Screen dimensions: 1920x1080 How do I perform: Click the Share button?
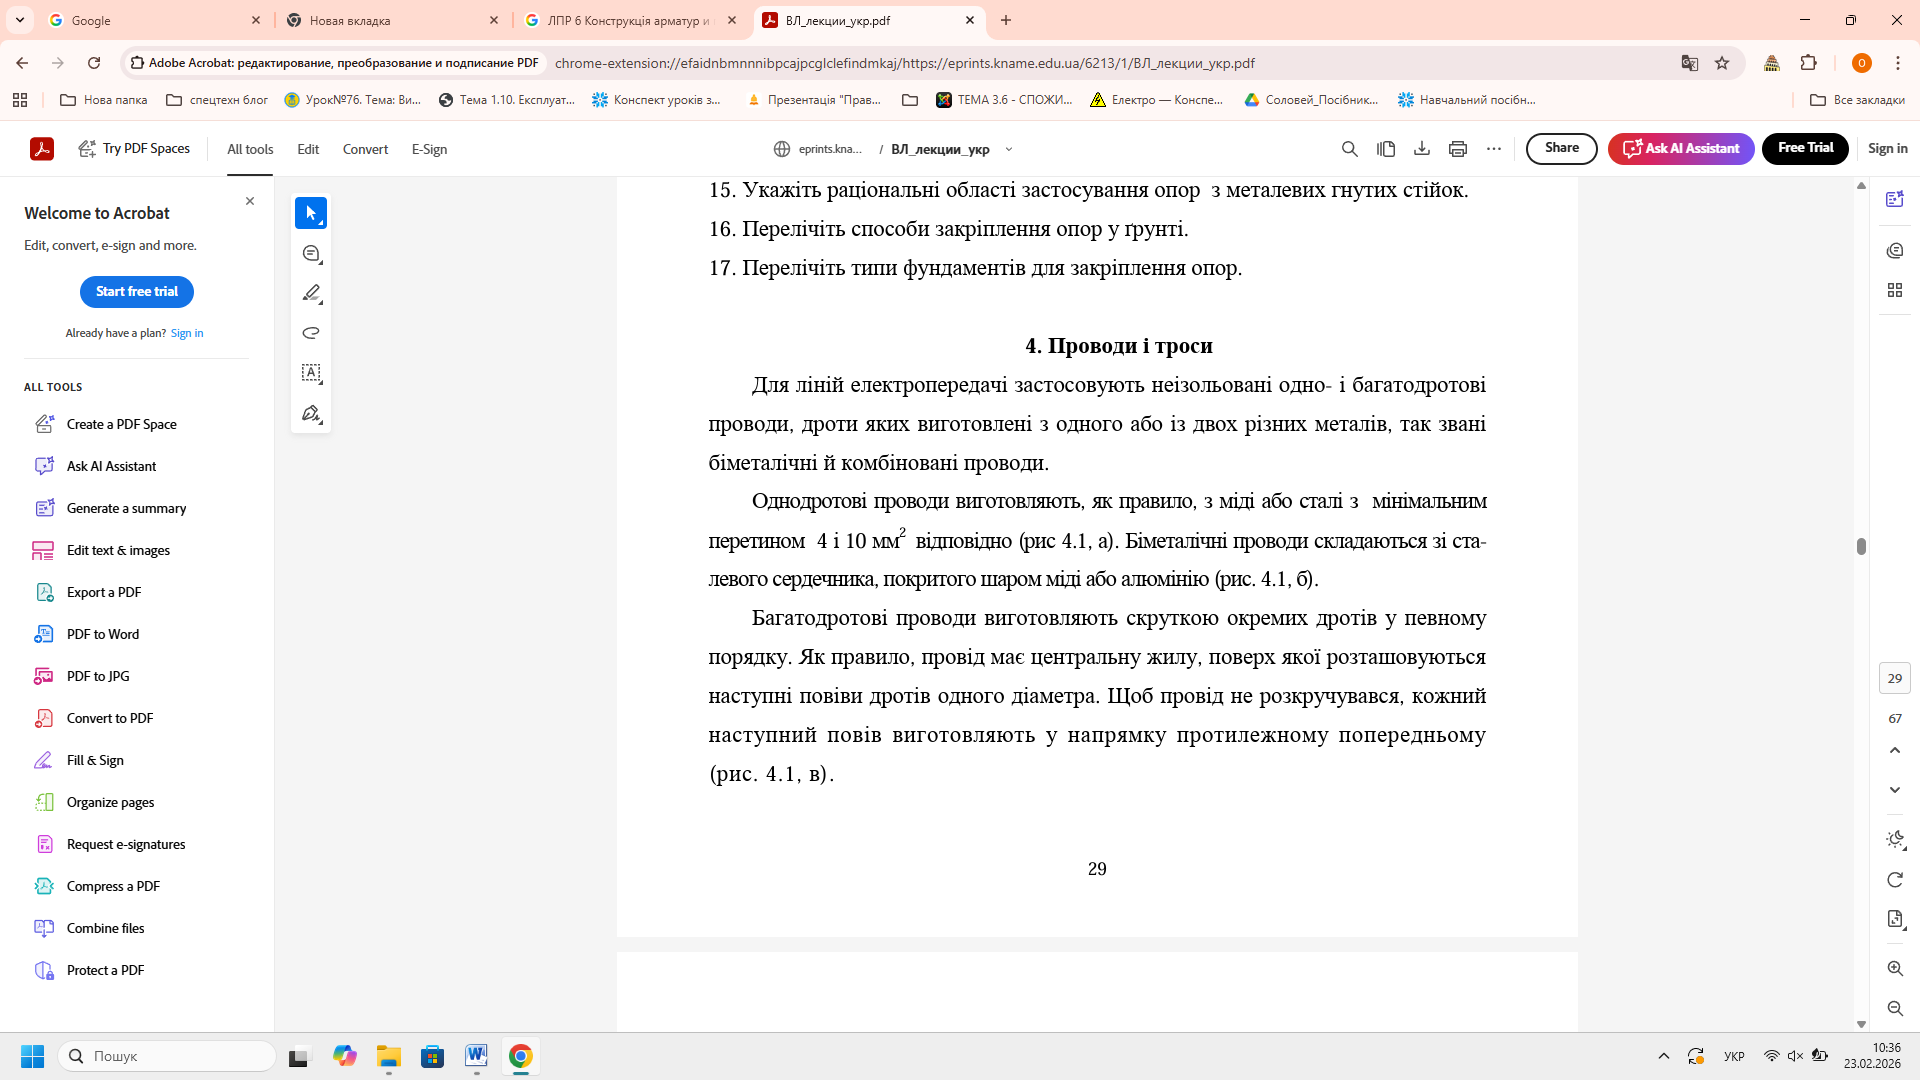click(1561, 148)
